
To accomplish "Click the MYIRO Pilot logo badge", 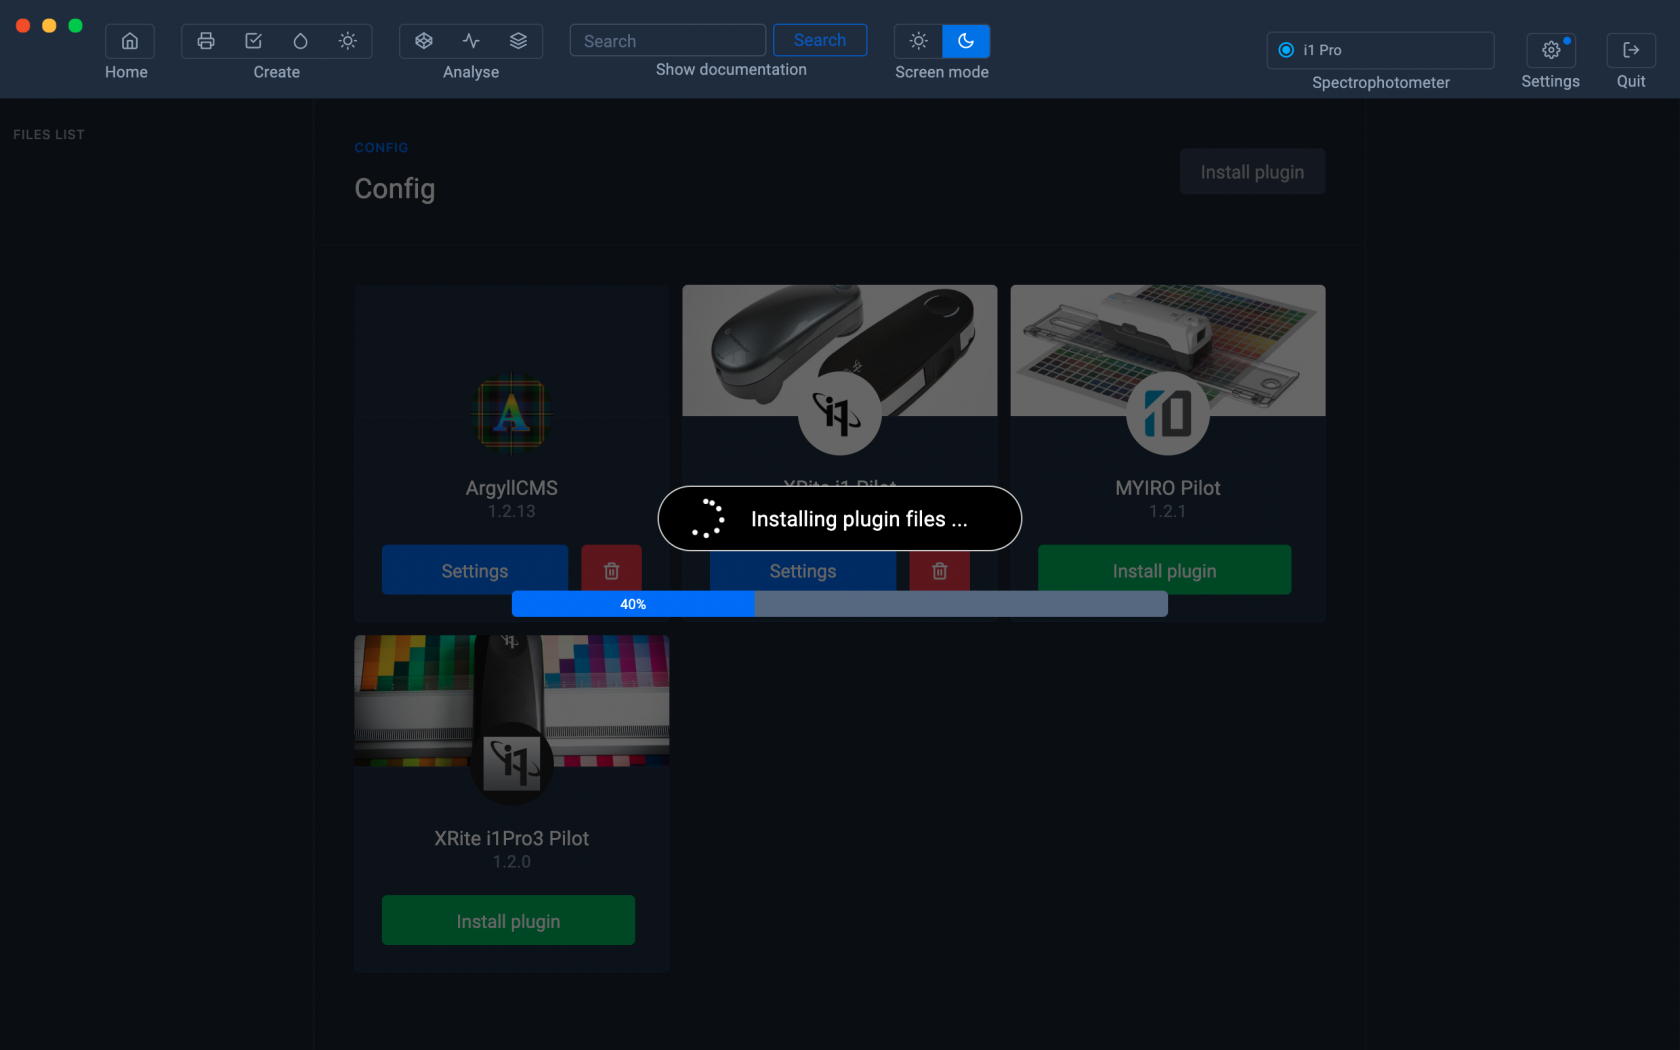I will click(x=1168, y=413).
